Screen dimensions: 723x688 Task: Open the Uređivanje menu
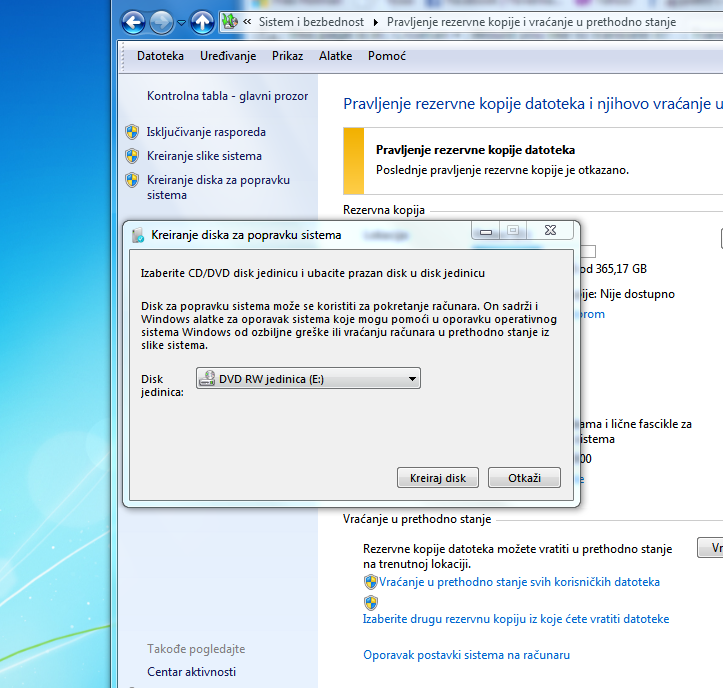(228, 56)
